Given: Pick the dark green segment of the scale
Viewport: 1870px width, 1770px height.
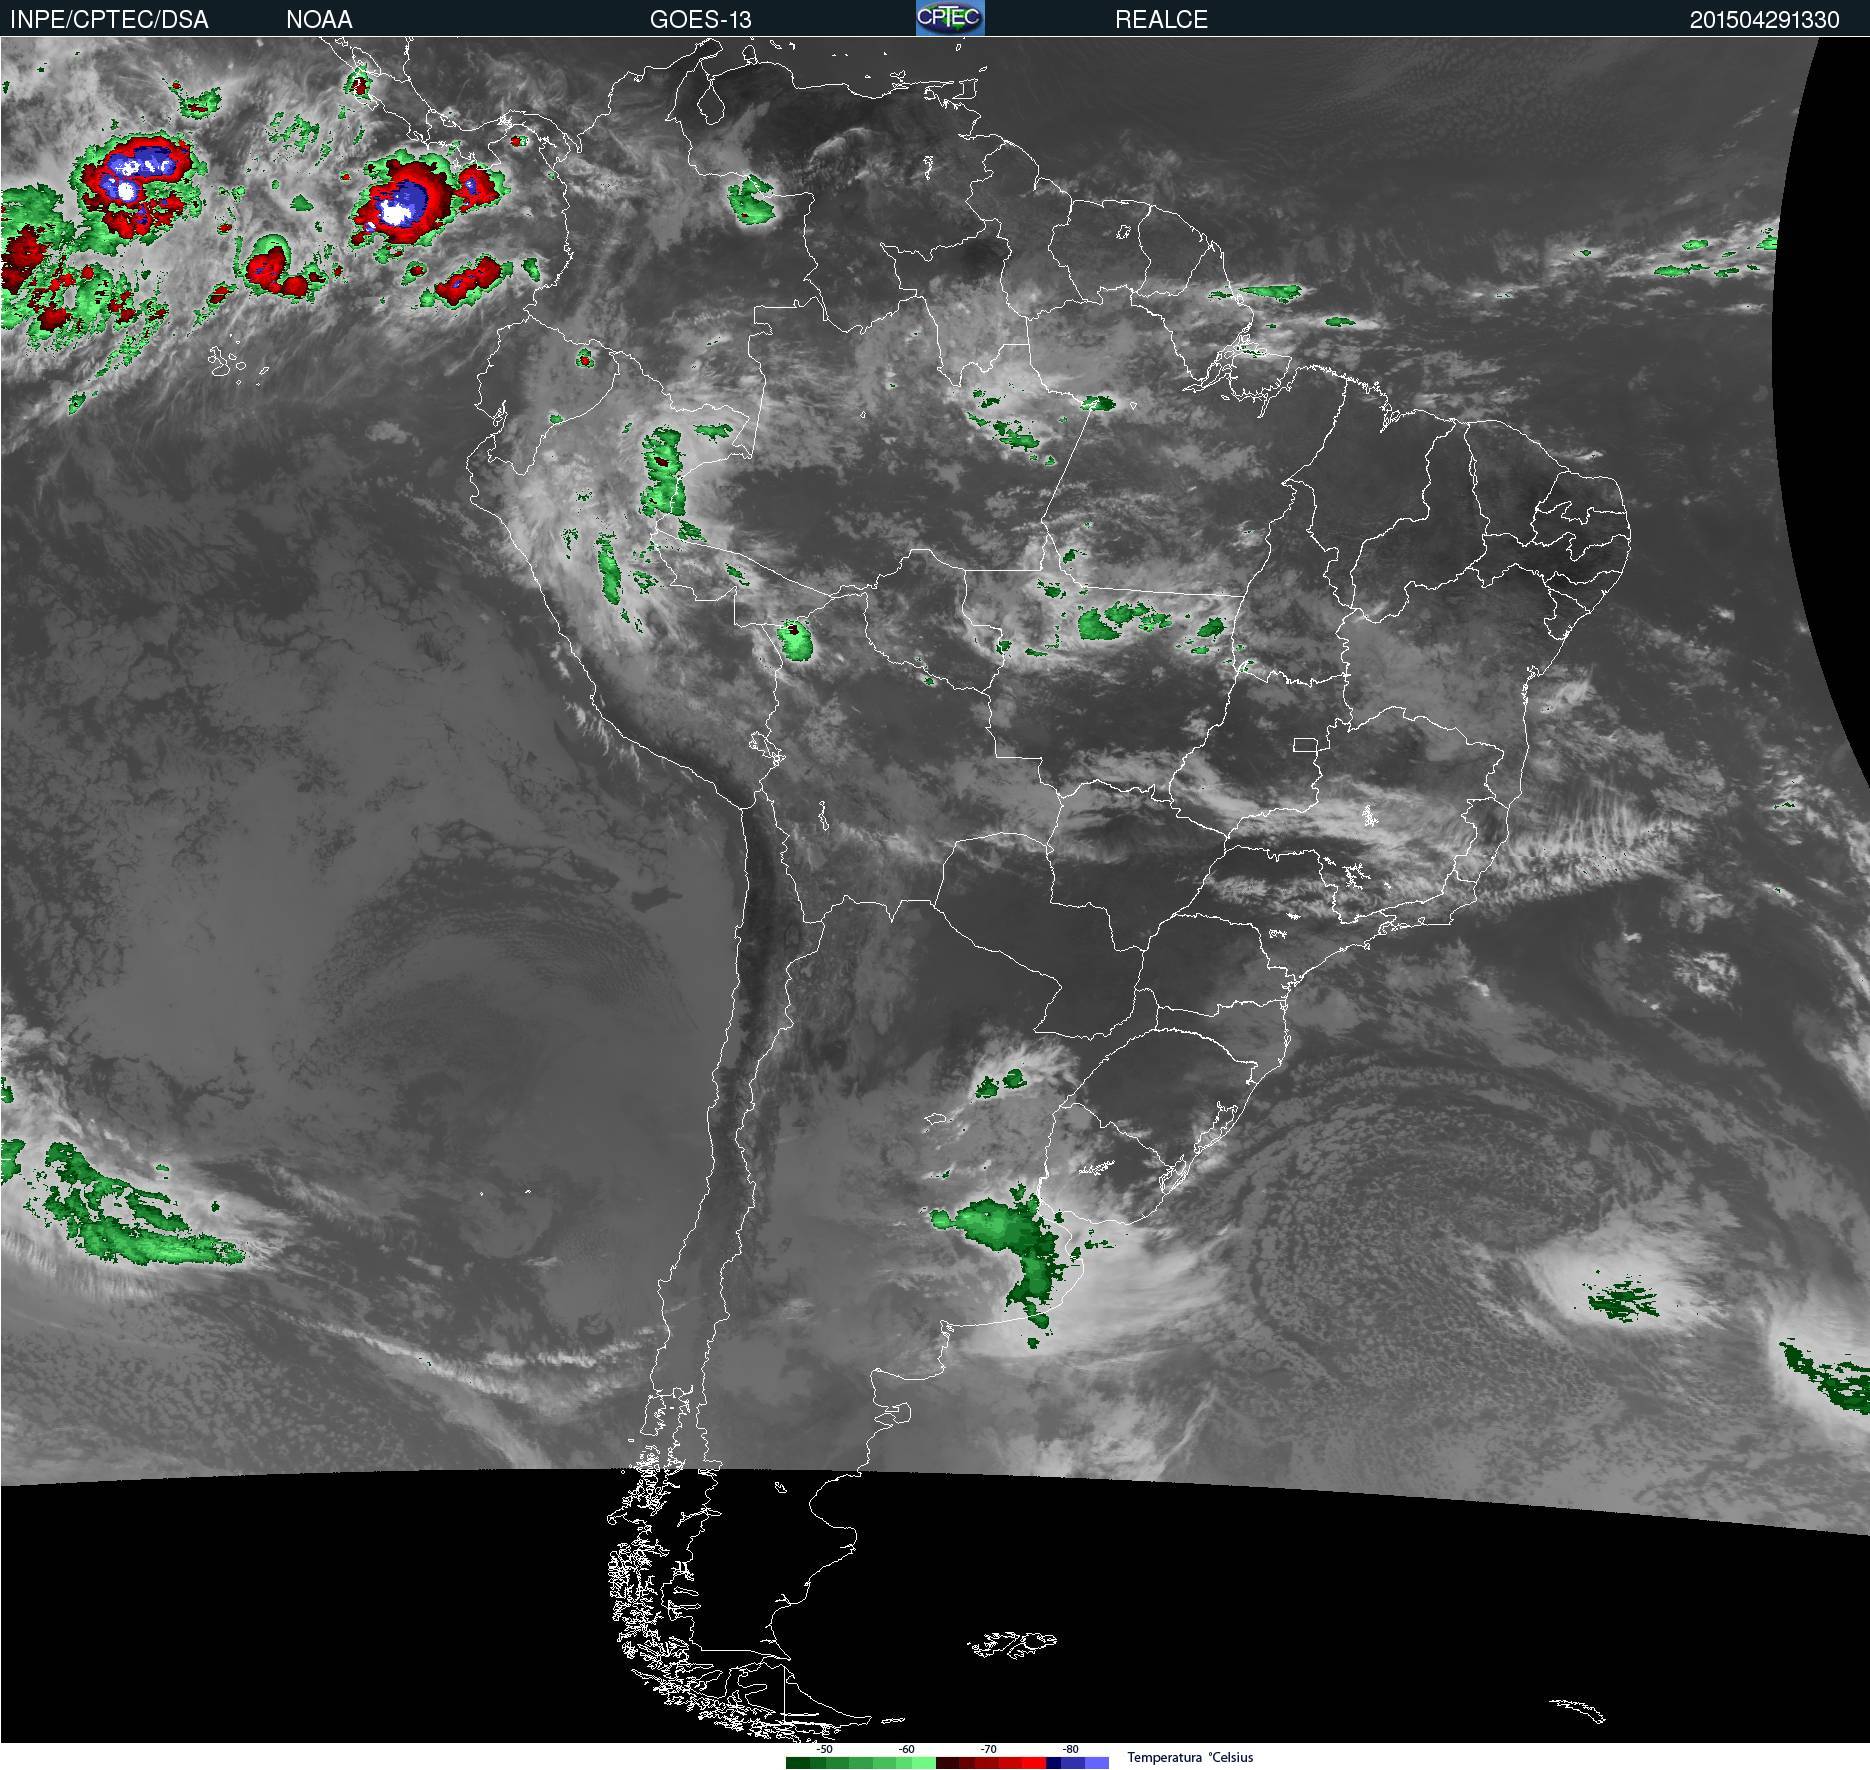Looking at the screenshot, I should [x=798, y=1763].
